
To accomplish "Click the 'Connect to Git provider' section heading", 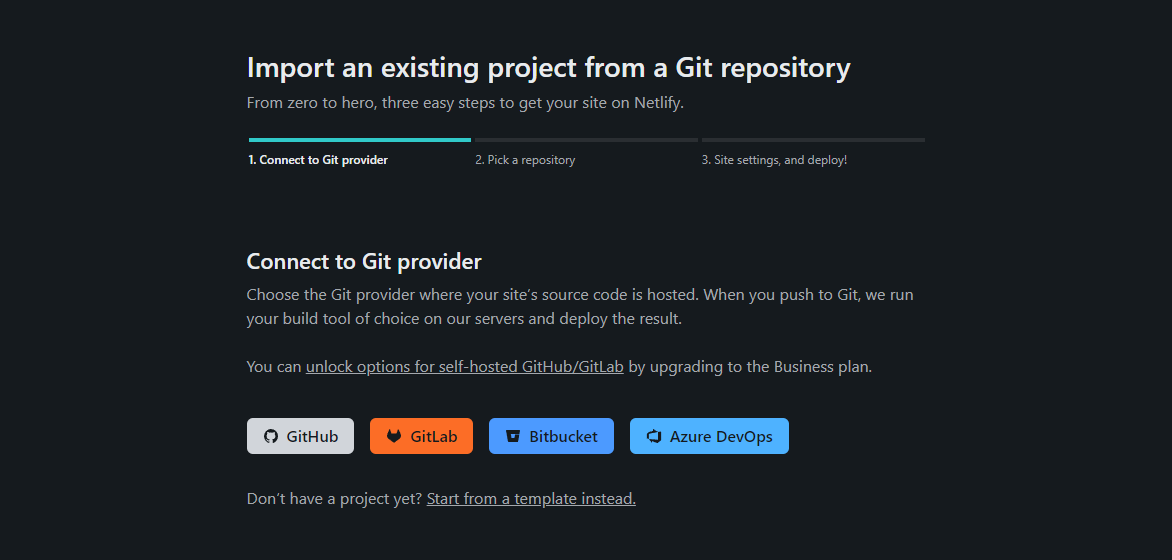I will (x=364, y=262).
